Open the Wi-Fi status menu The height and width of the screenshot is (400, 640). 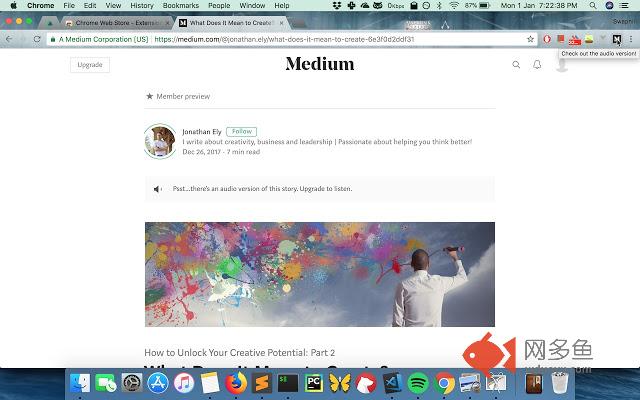pyautogui.click(x=454, y=5)
